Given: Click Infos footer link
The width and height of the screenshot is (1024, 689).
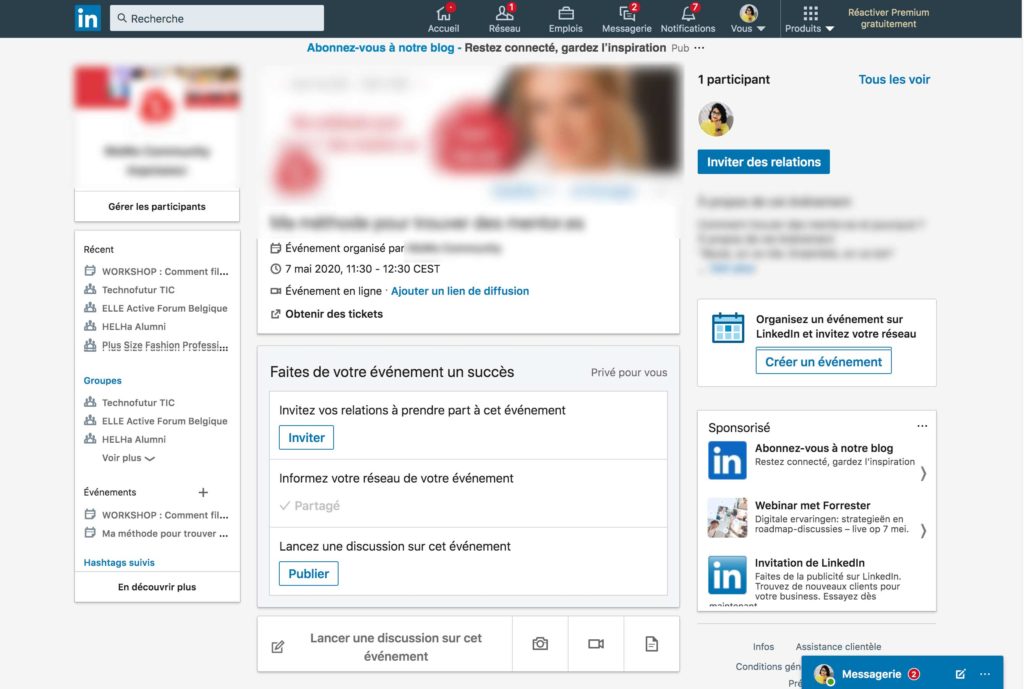Looking at the screenshot, I should (763, 647).
